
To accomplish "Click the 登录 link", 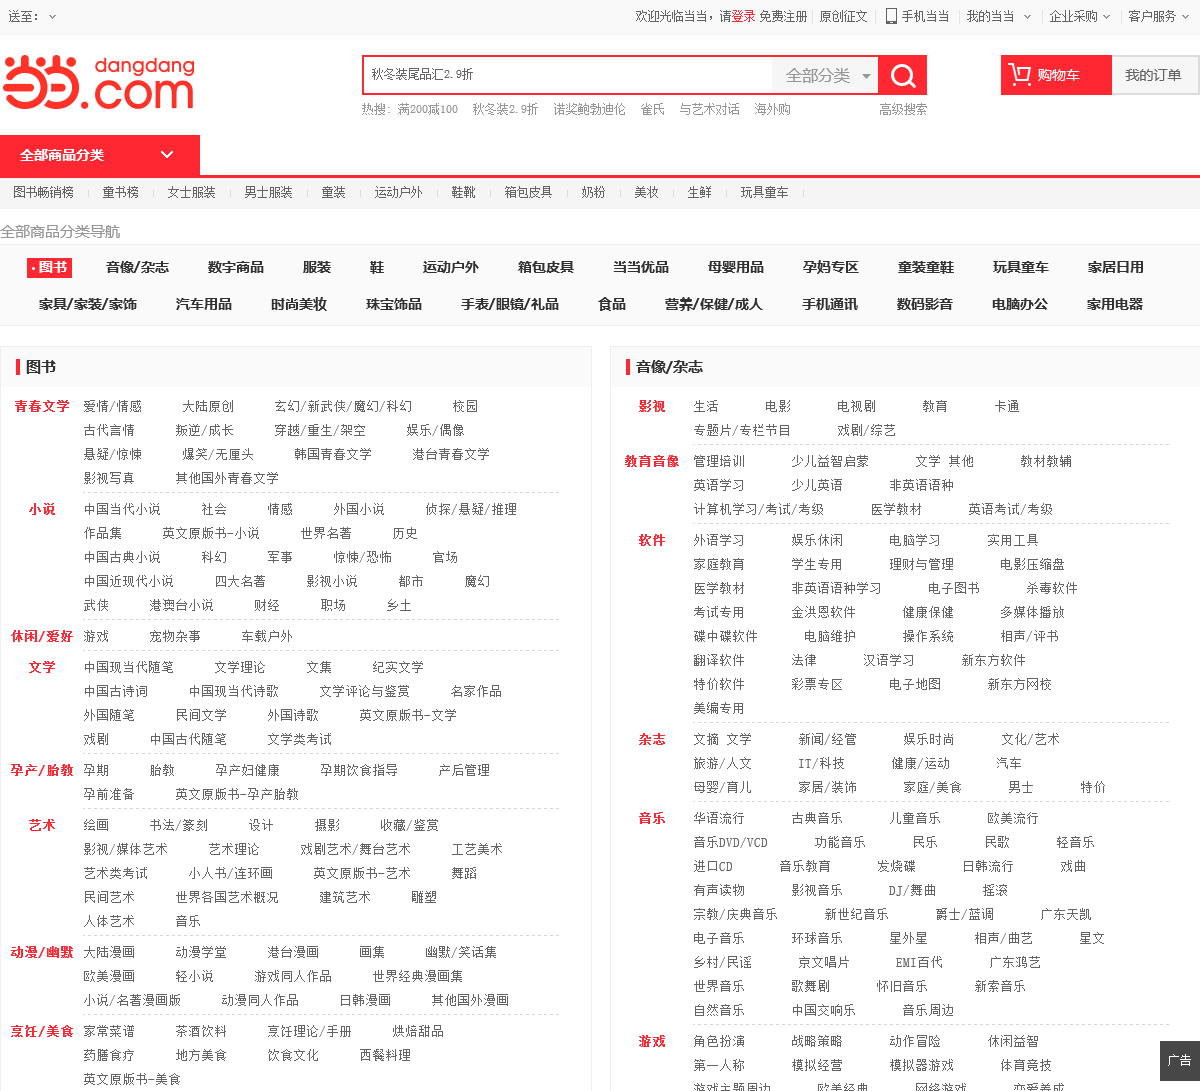I will [743, 16].
